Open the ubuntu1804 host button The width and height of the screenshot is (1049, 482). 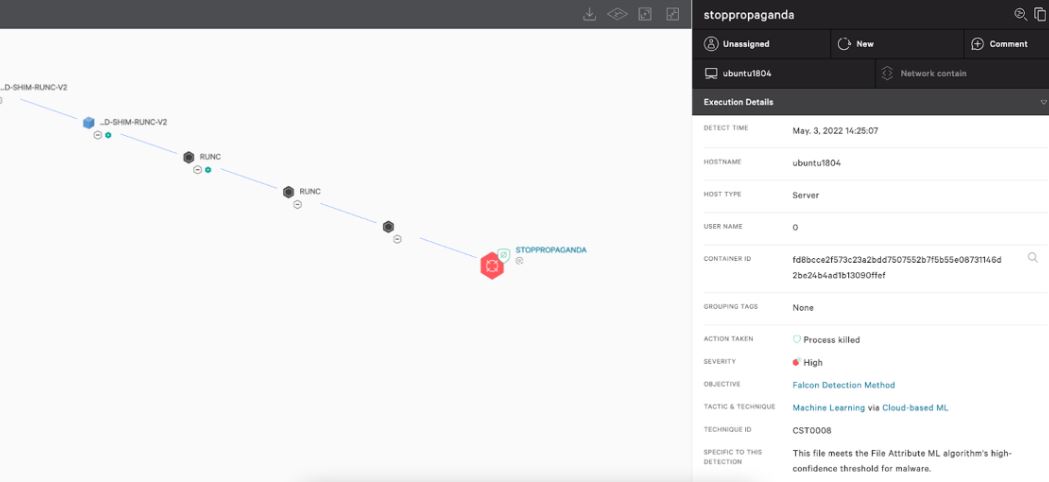[x=783, y=74]
